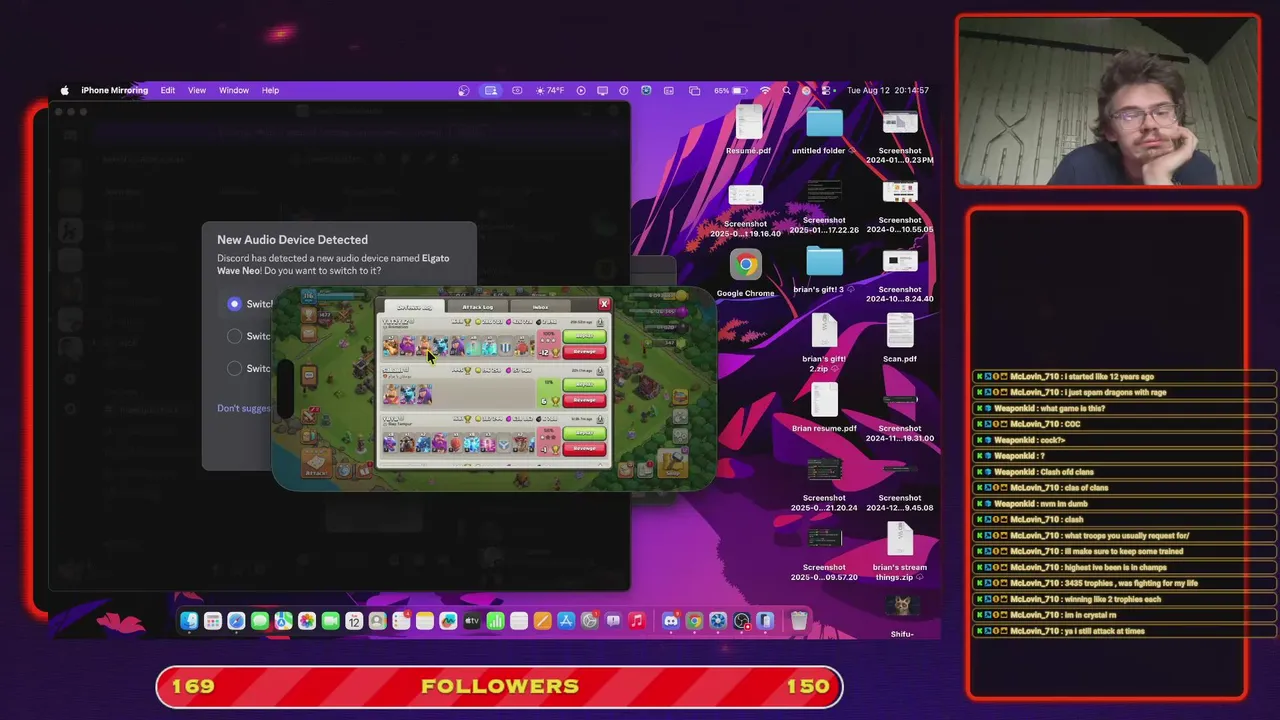Open Discord from the Dock
The width and height of the screenshot is (1280, 720).
tap(671, 621)
